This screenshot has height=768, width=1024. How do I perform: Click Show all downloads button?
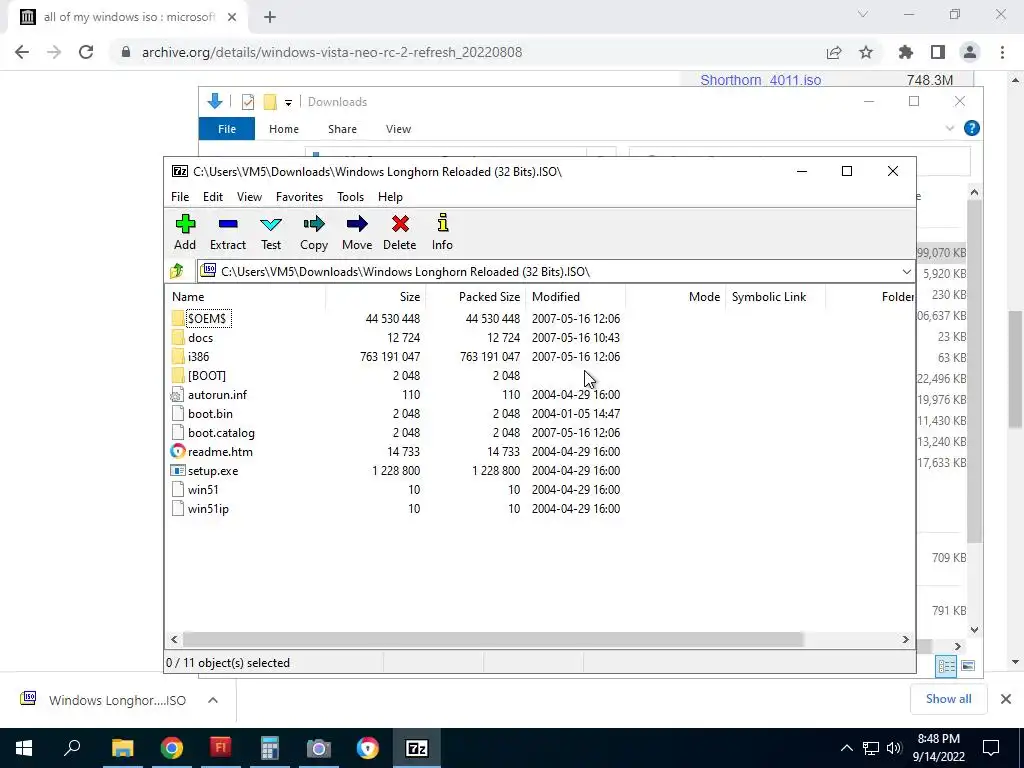tap(948, 699)
